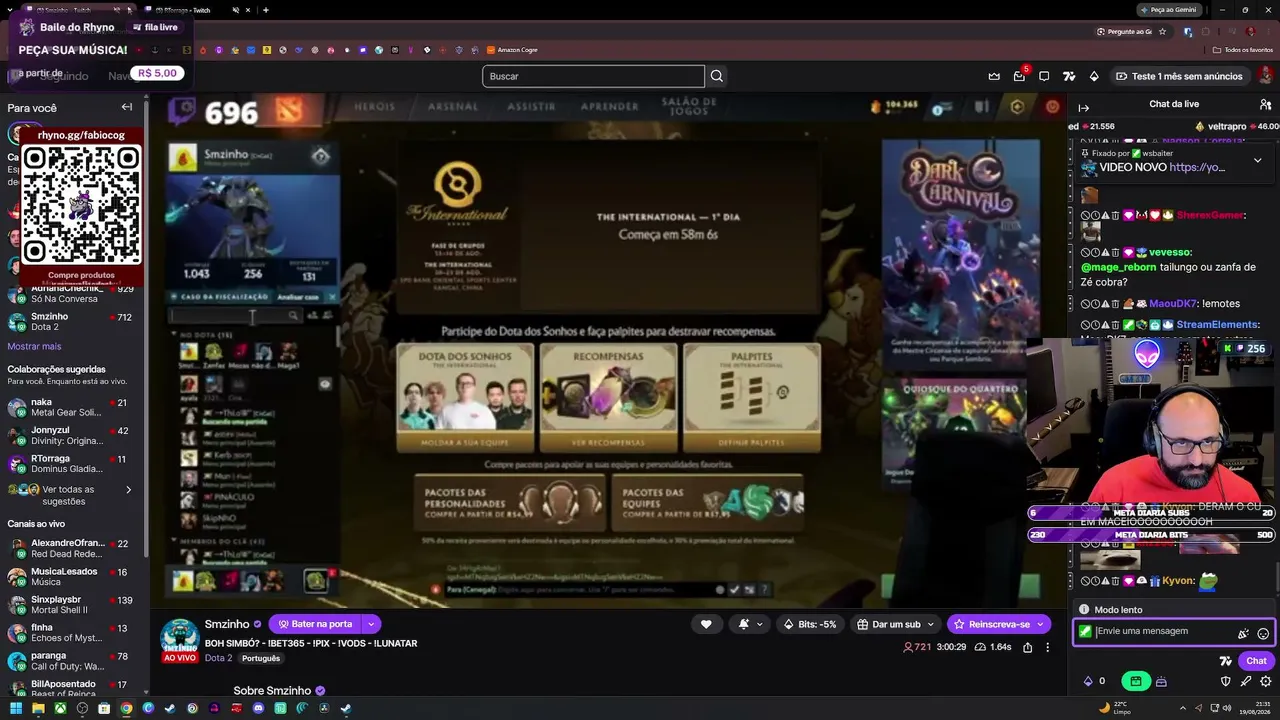Open File Explorer from the taskbar

click(38, 708)
